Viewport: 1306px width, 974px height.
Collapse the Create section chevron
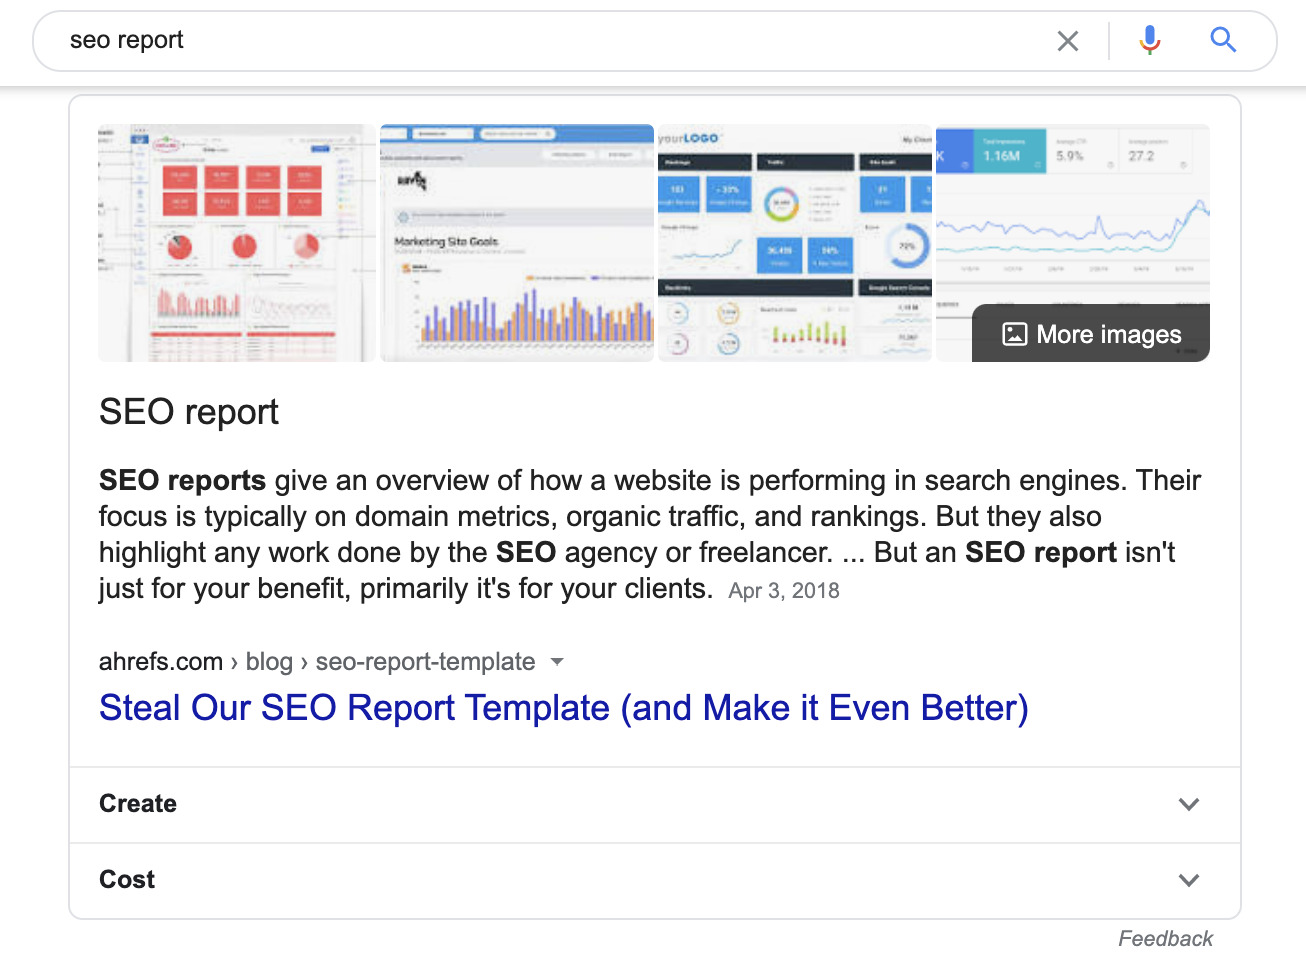pos(1189,804)
